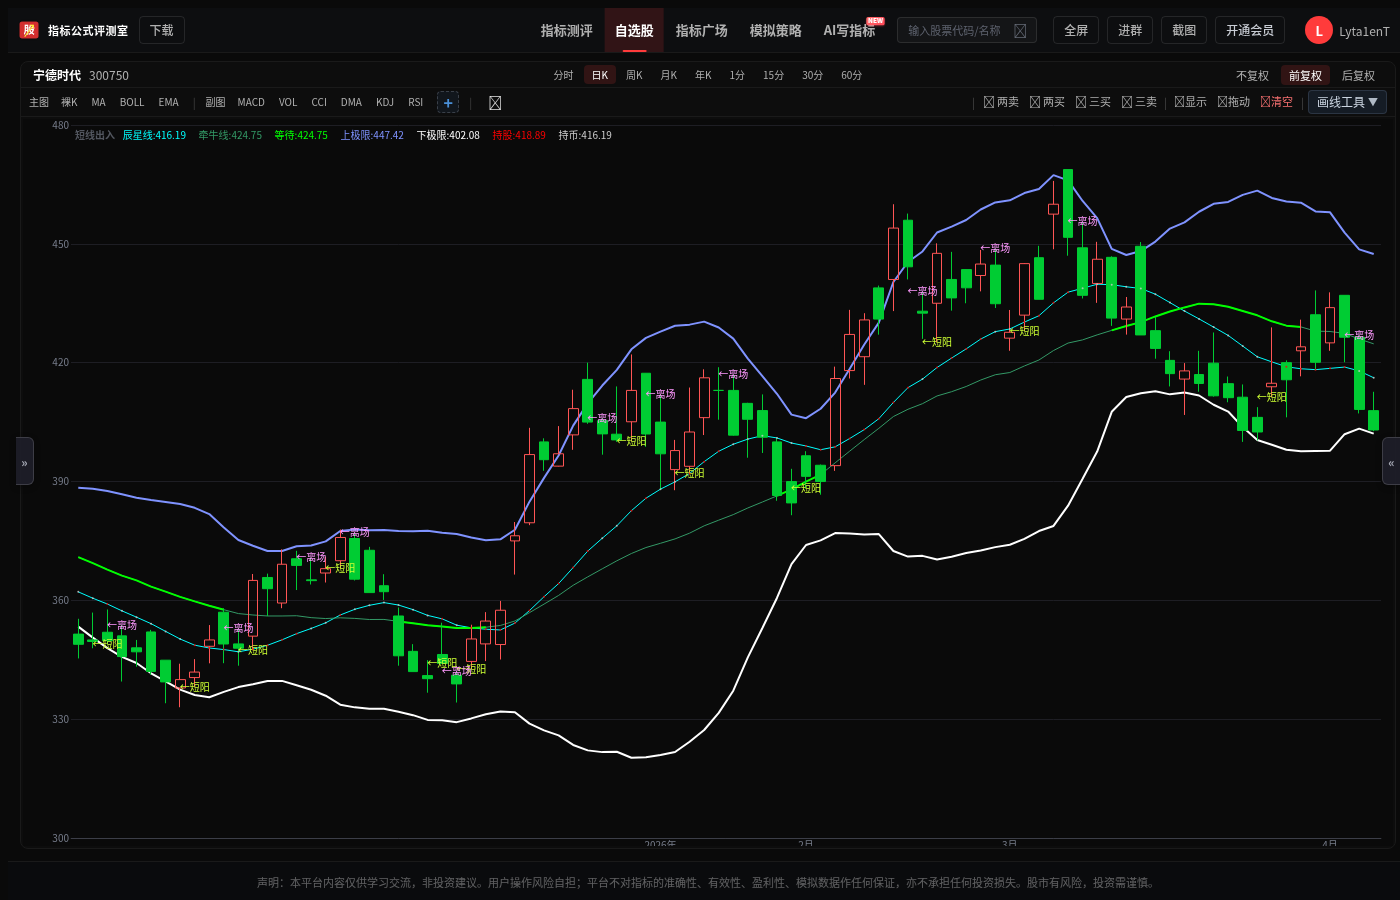Take a screenshot with 截图 button

click(x=1184, y=31)
